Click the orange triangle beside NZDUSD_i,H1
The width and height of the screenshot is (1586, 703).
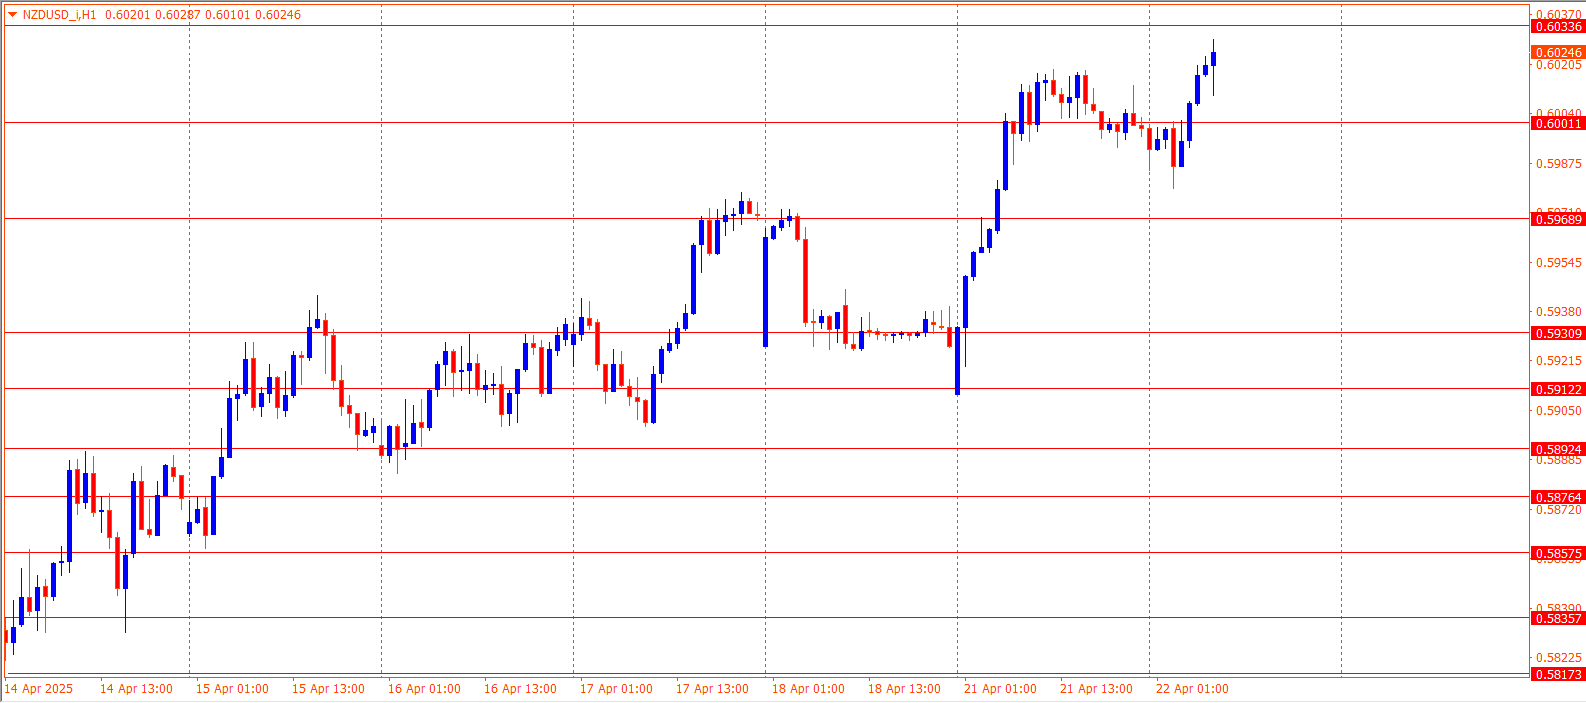[12, 15]
